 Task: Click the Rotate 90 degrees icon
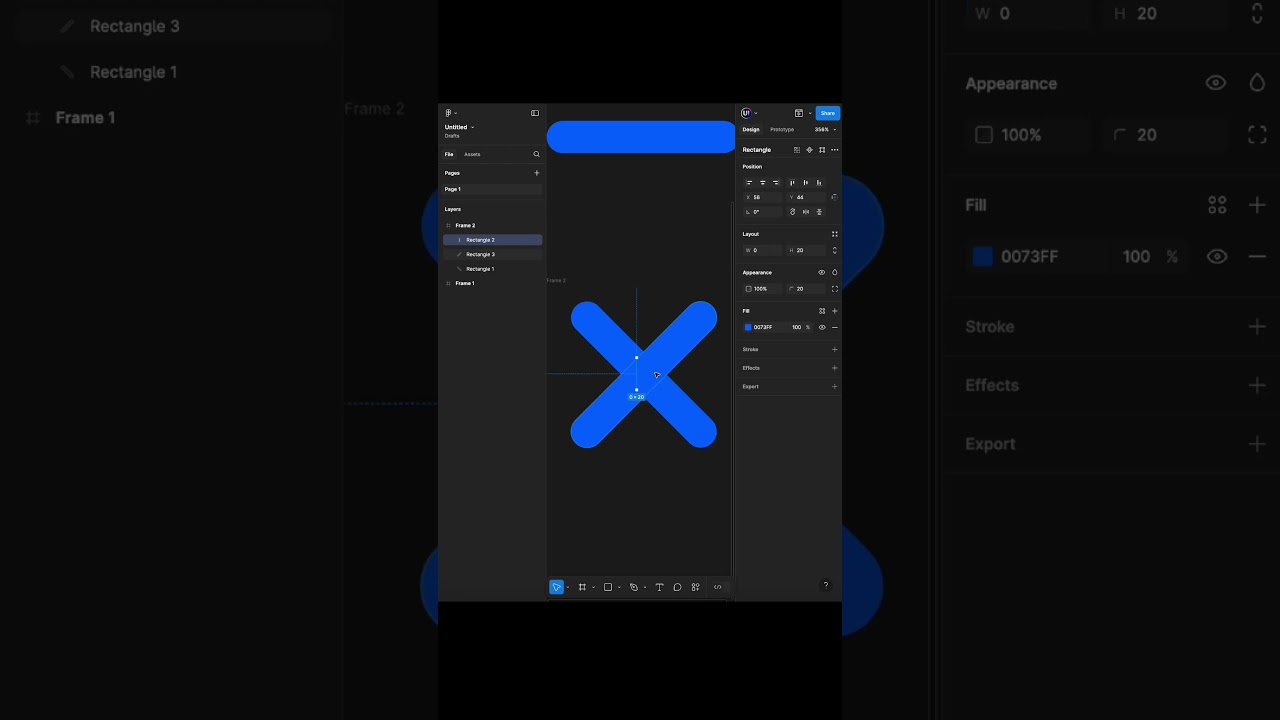793,212
